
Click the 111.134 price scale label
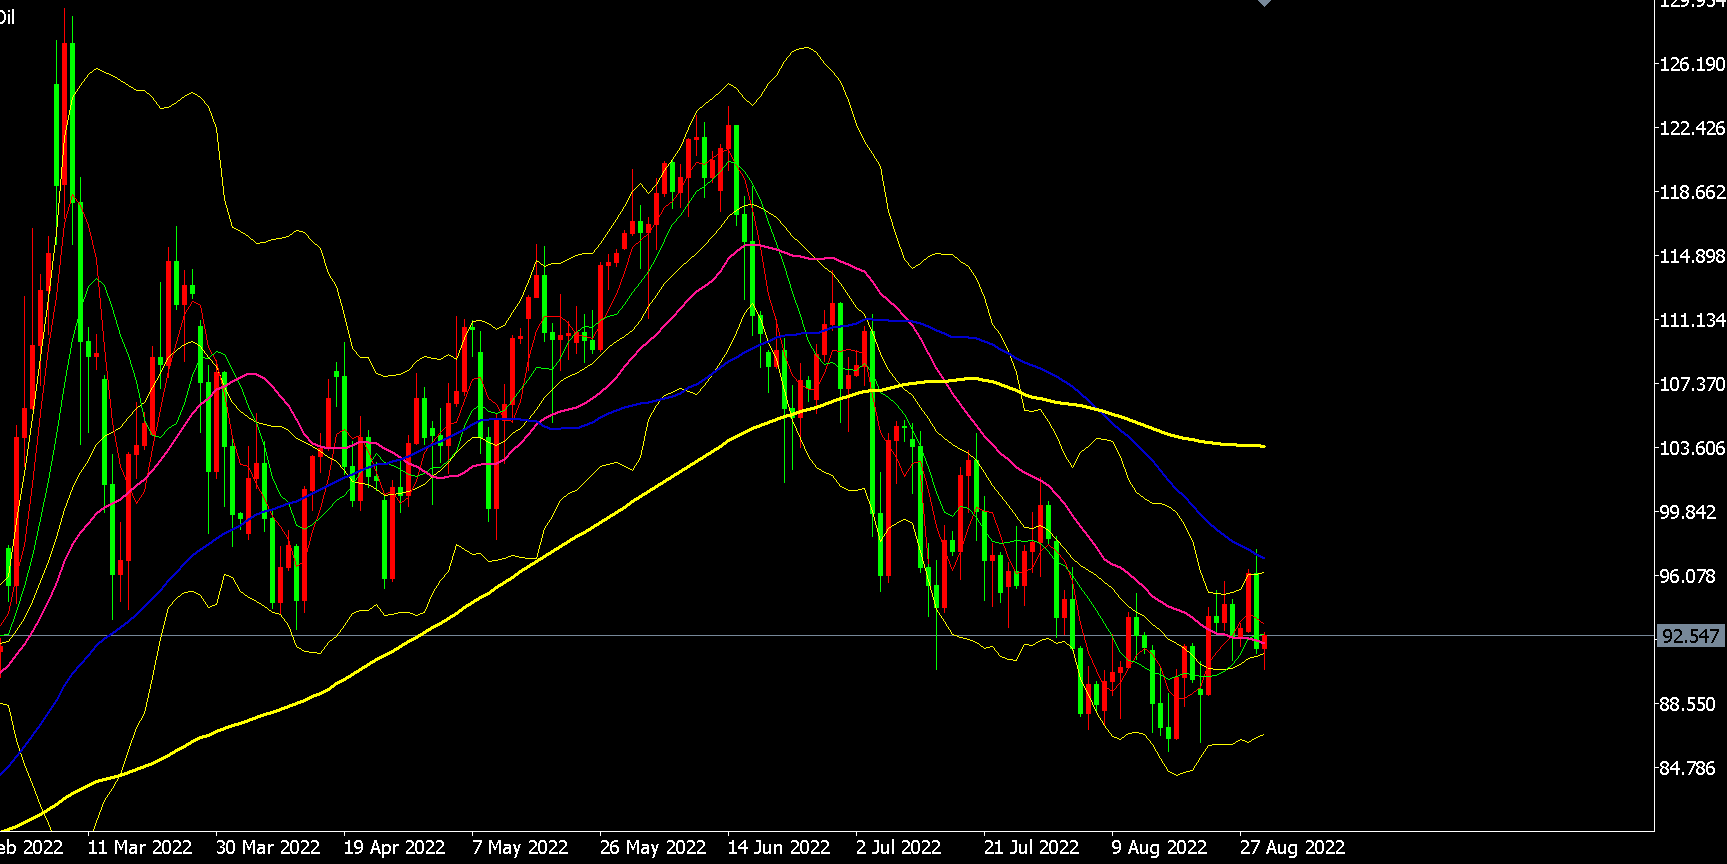(1692, 320)
